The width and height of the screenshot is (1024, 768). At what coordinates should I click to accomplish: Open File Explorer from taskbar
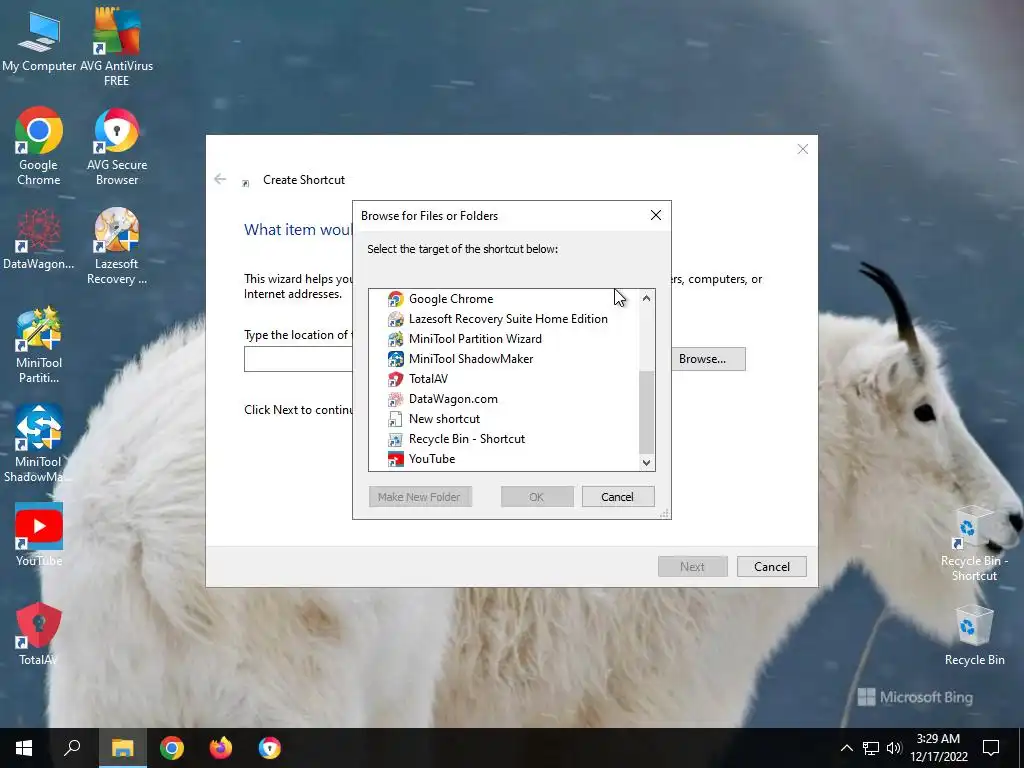point(122,748)
